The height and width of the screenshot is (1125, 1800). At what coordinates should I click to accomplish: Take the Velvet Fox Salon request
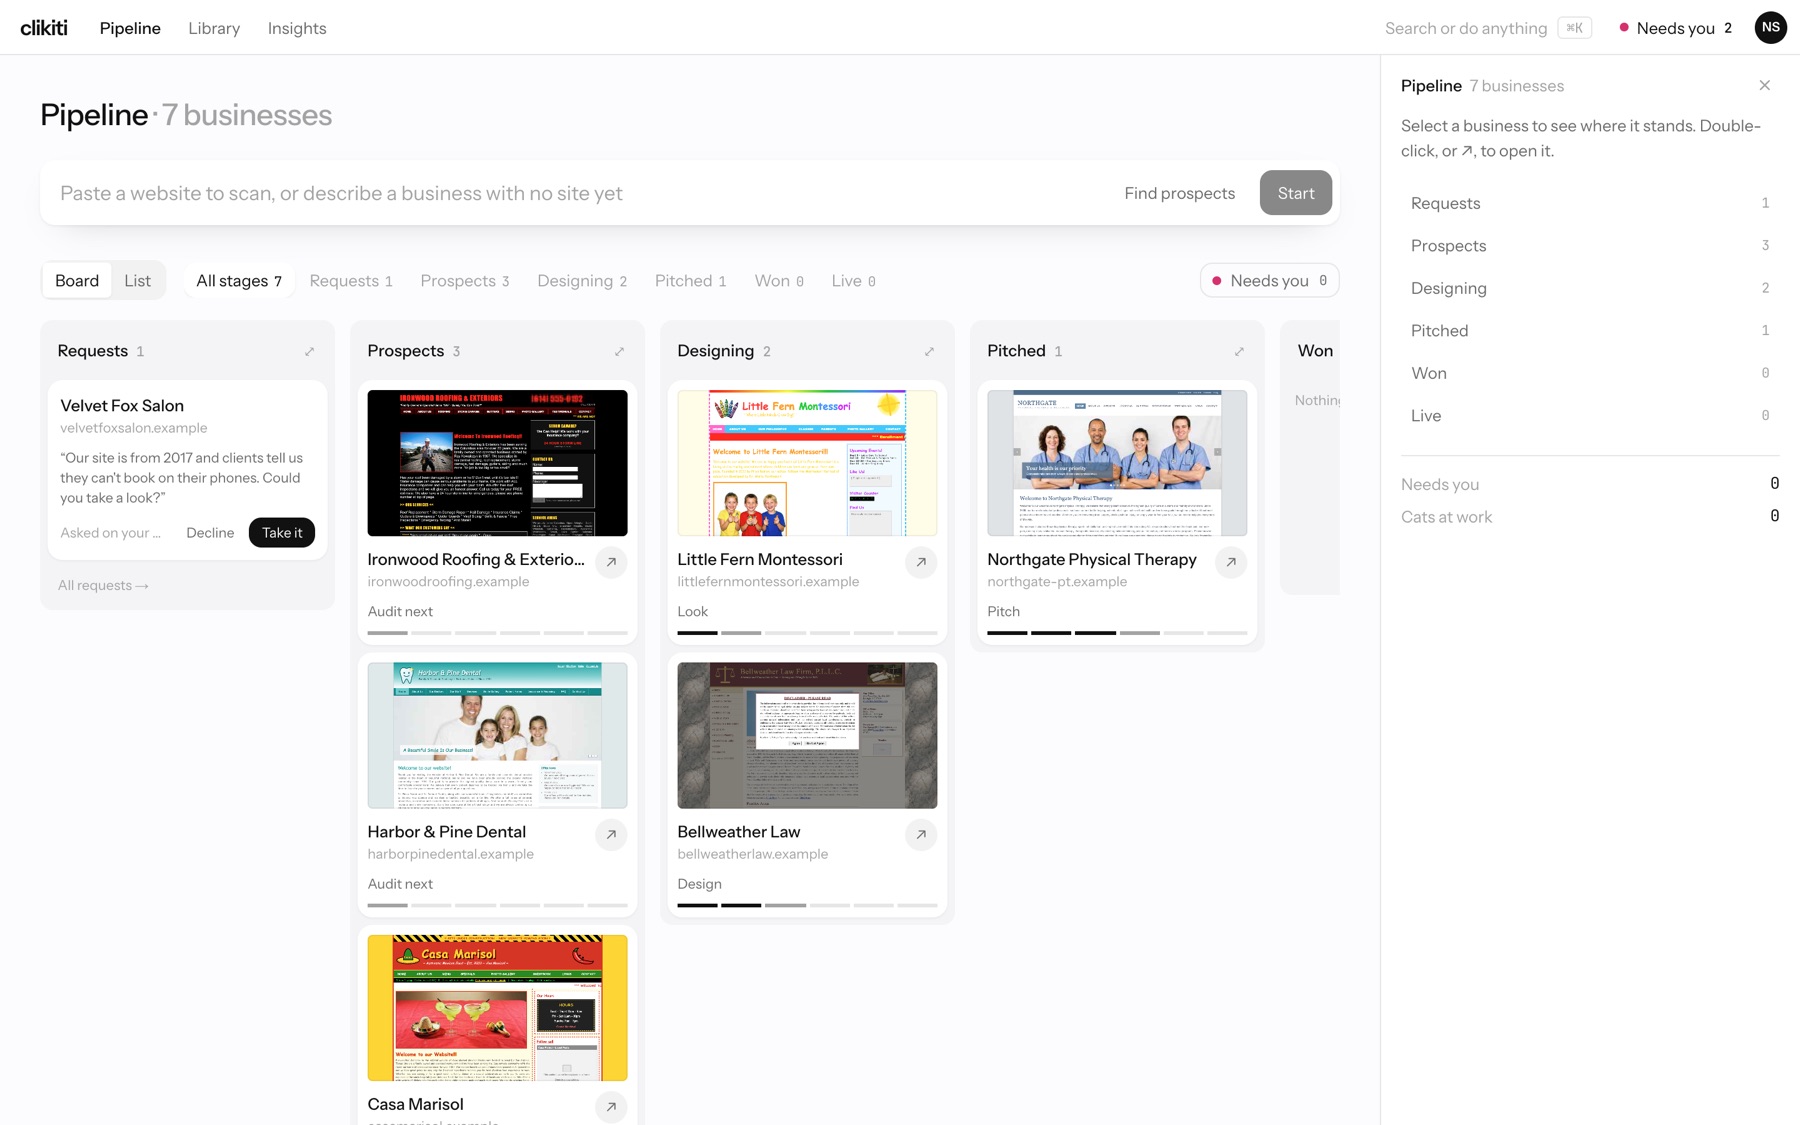[x=282, y=533]
